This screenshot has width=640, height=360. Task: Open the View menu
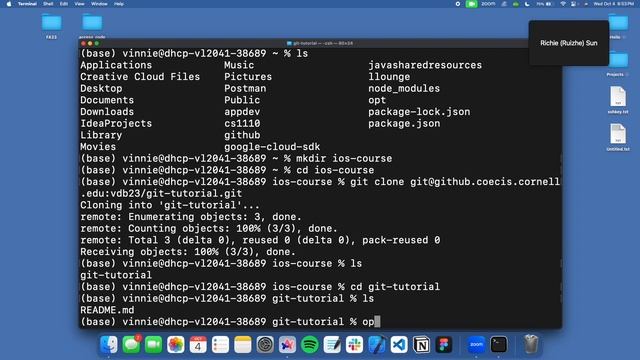[79, 4]
